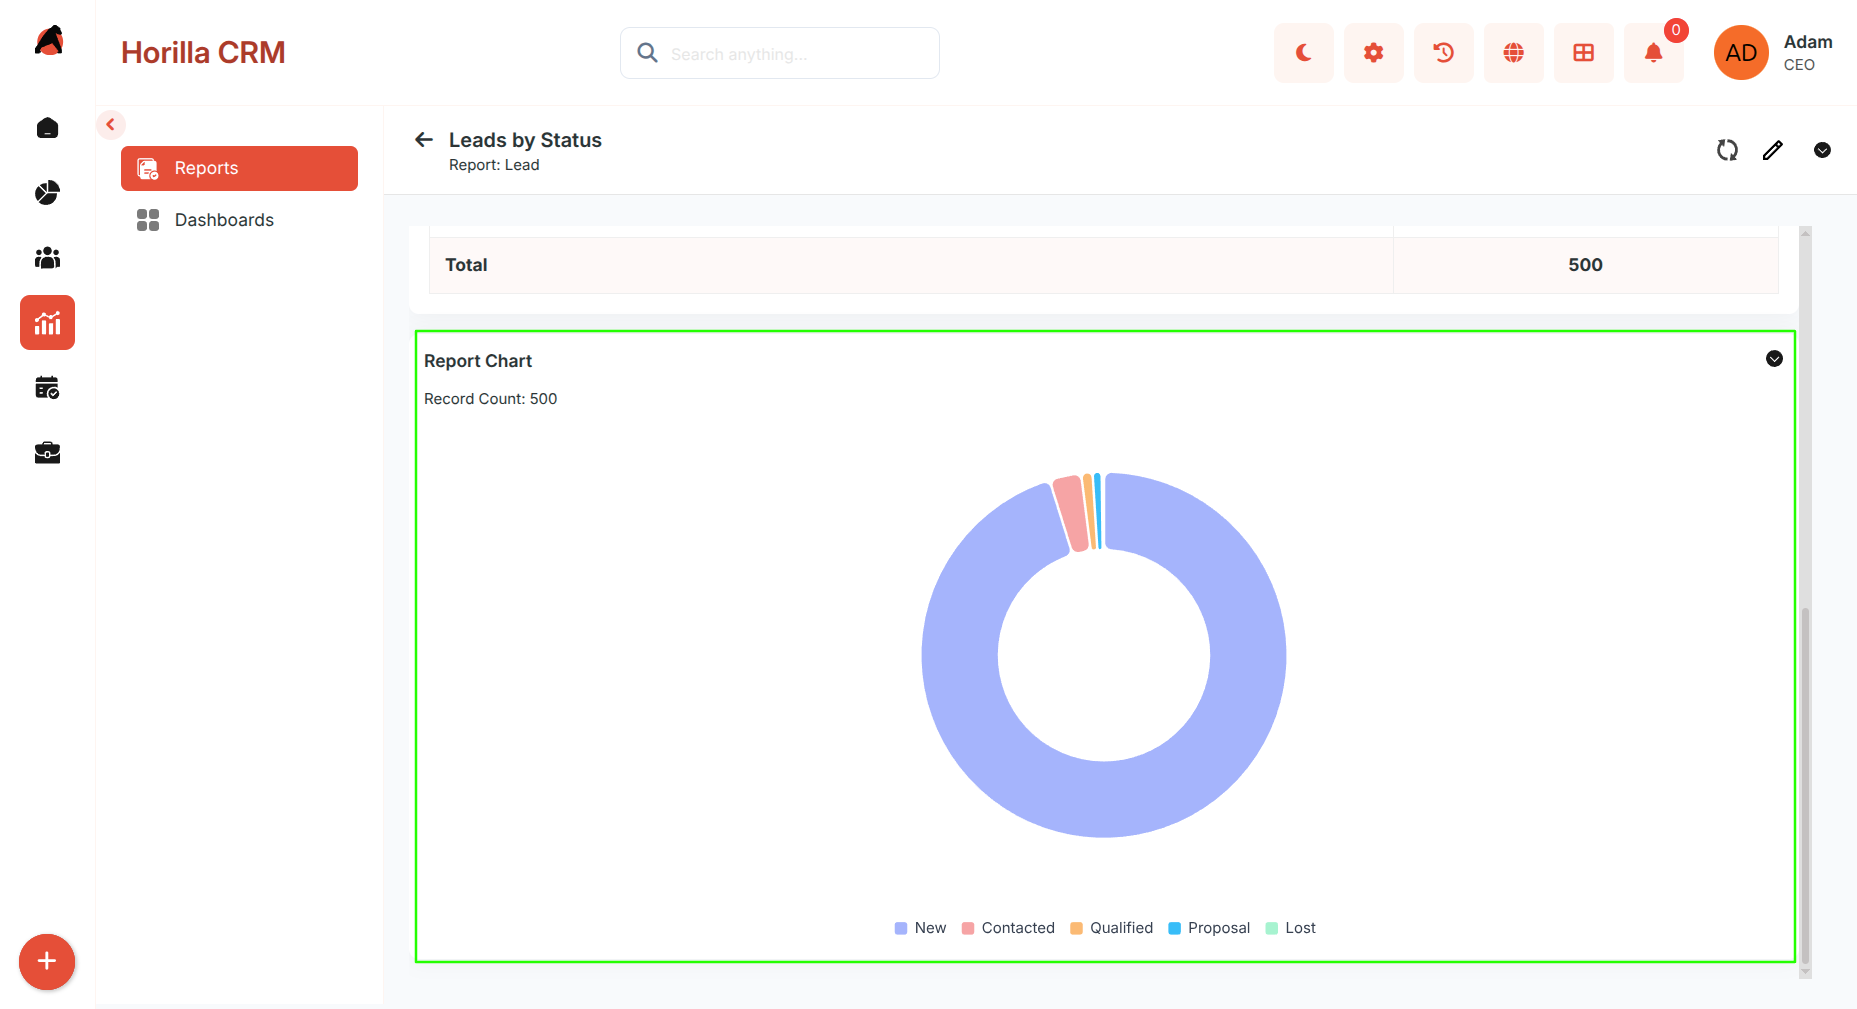Image resolution: width=1857 pixels, height=1009 pixels.
Task: Toggle dark mode moon icon
Action: (1303, 53)
